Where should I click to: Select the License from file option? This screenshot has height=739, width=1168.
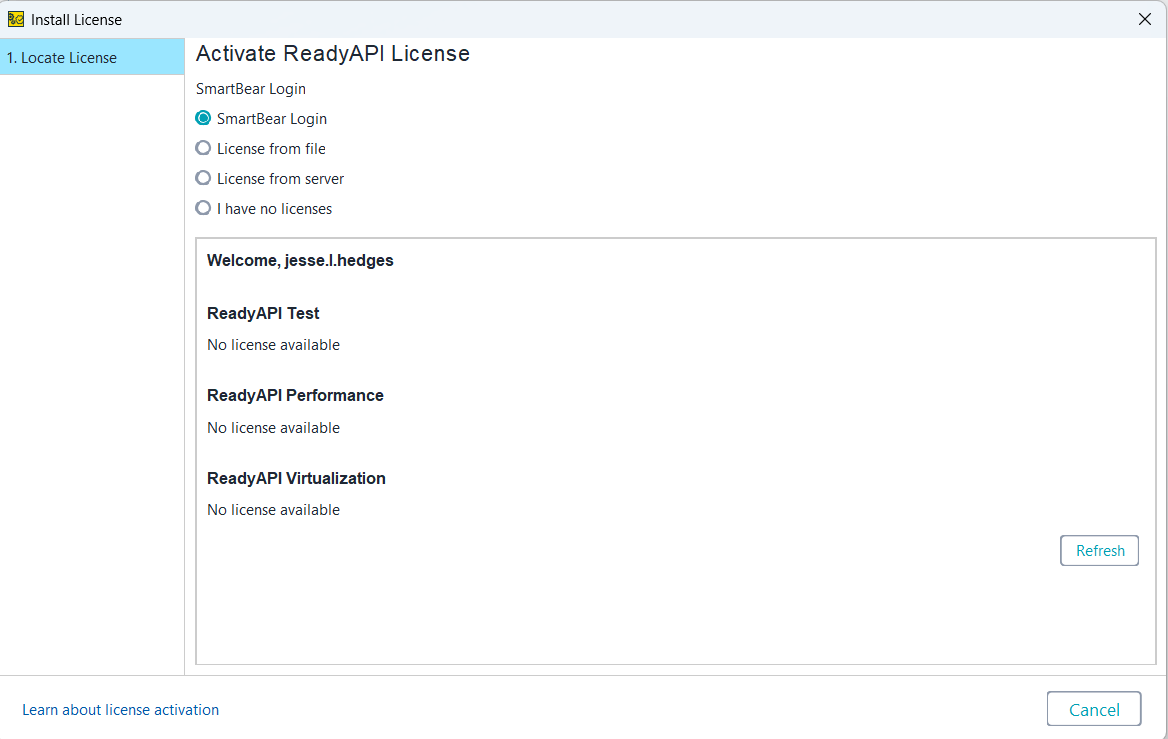203,148
